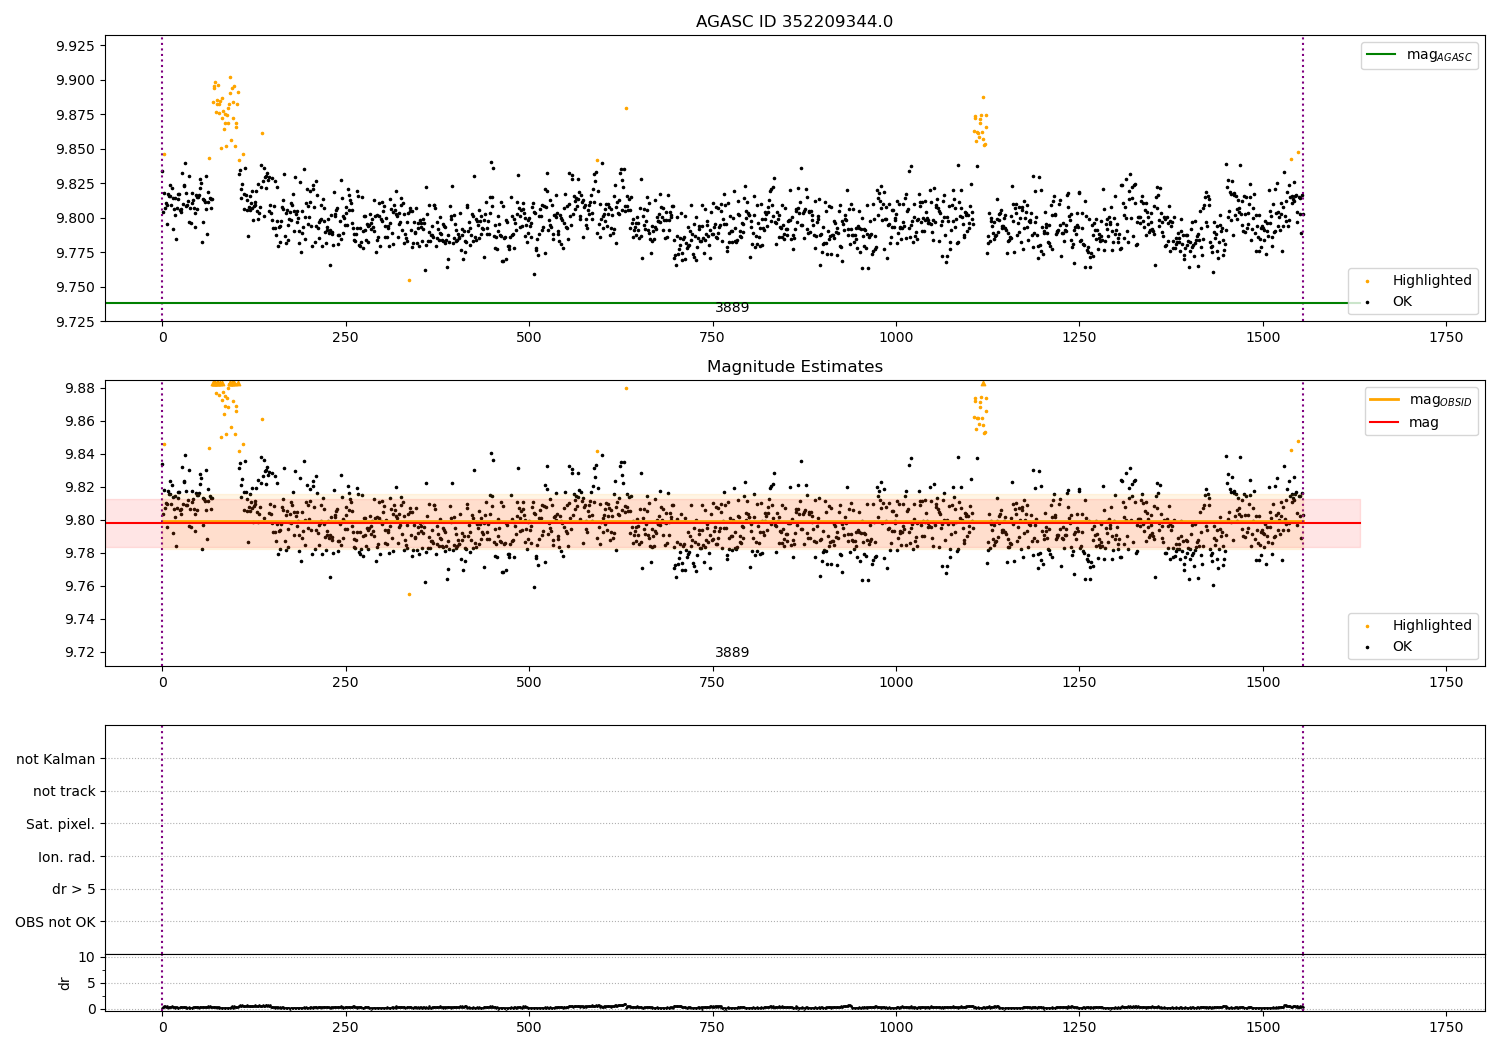Click the '250' x-tick under the bottom dr plot
Viewport: 1500px width, 1050px height.
click(x=346, y=1027)
